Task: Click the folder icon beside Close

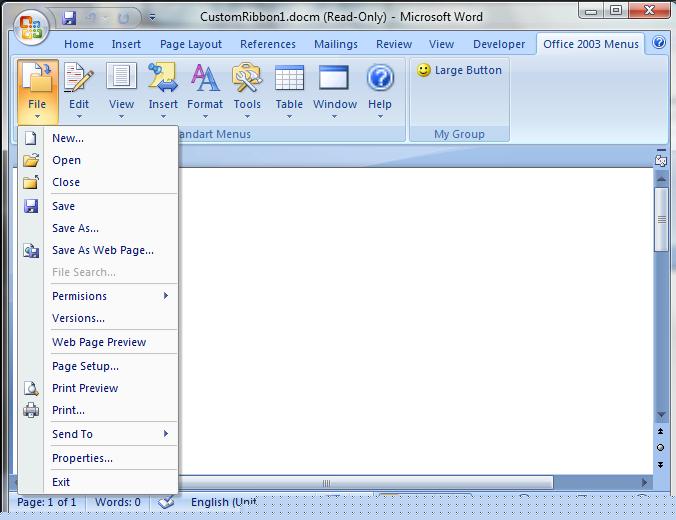Action: [x=31, y=182]
